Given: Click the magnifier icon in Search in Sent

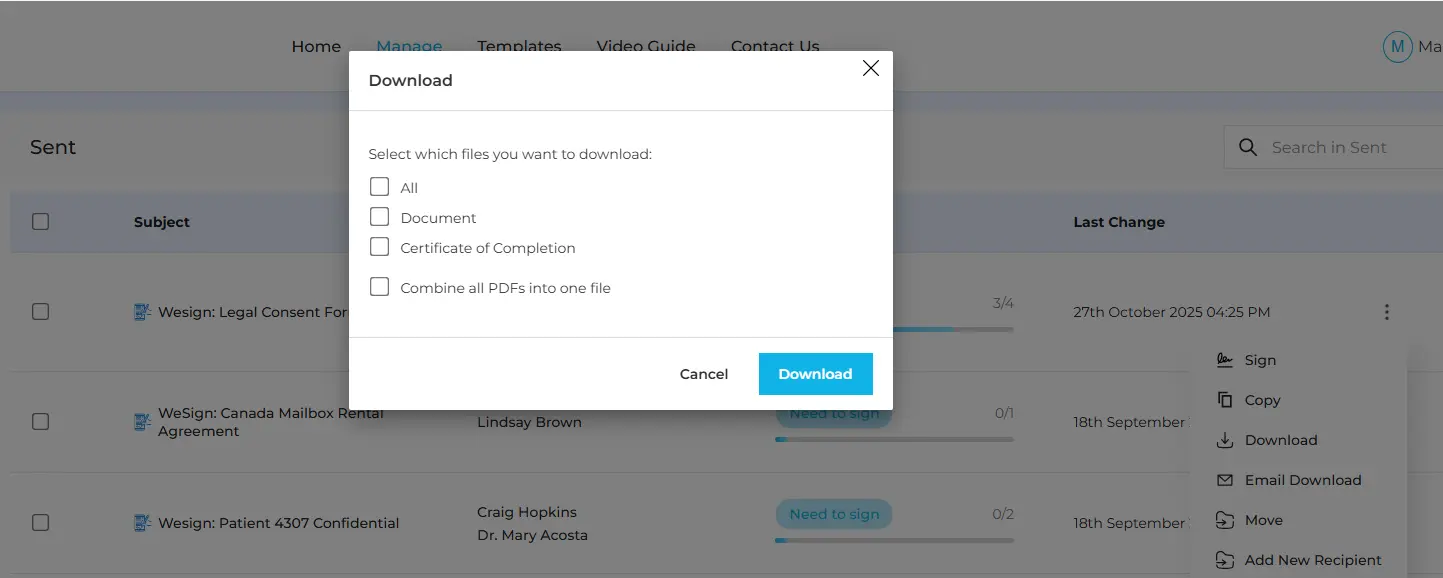Looking at the screenshot, I should (x=1247, y=147).
